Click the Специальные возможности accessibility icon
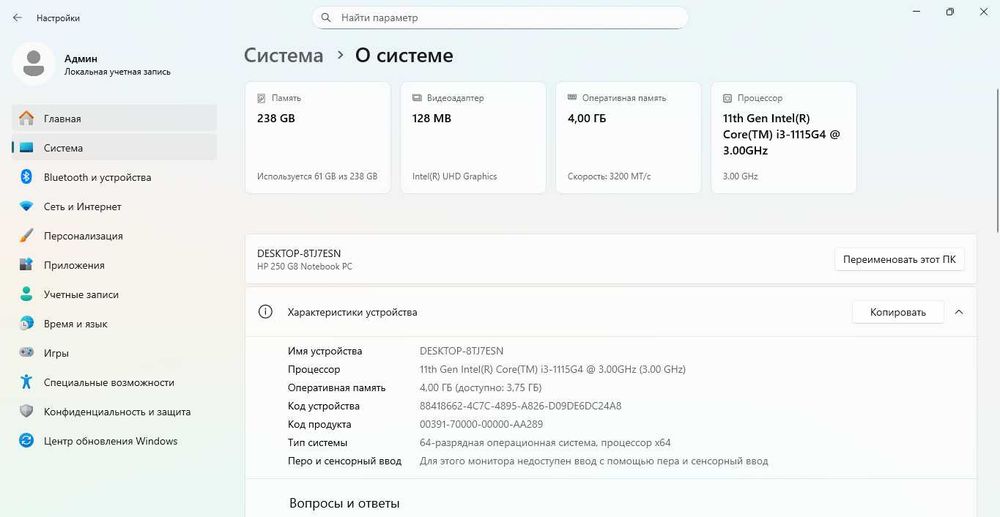The image size is (1000, 517). coord(27,382)
